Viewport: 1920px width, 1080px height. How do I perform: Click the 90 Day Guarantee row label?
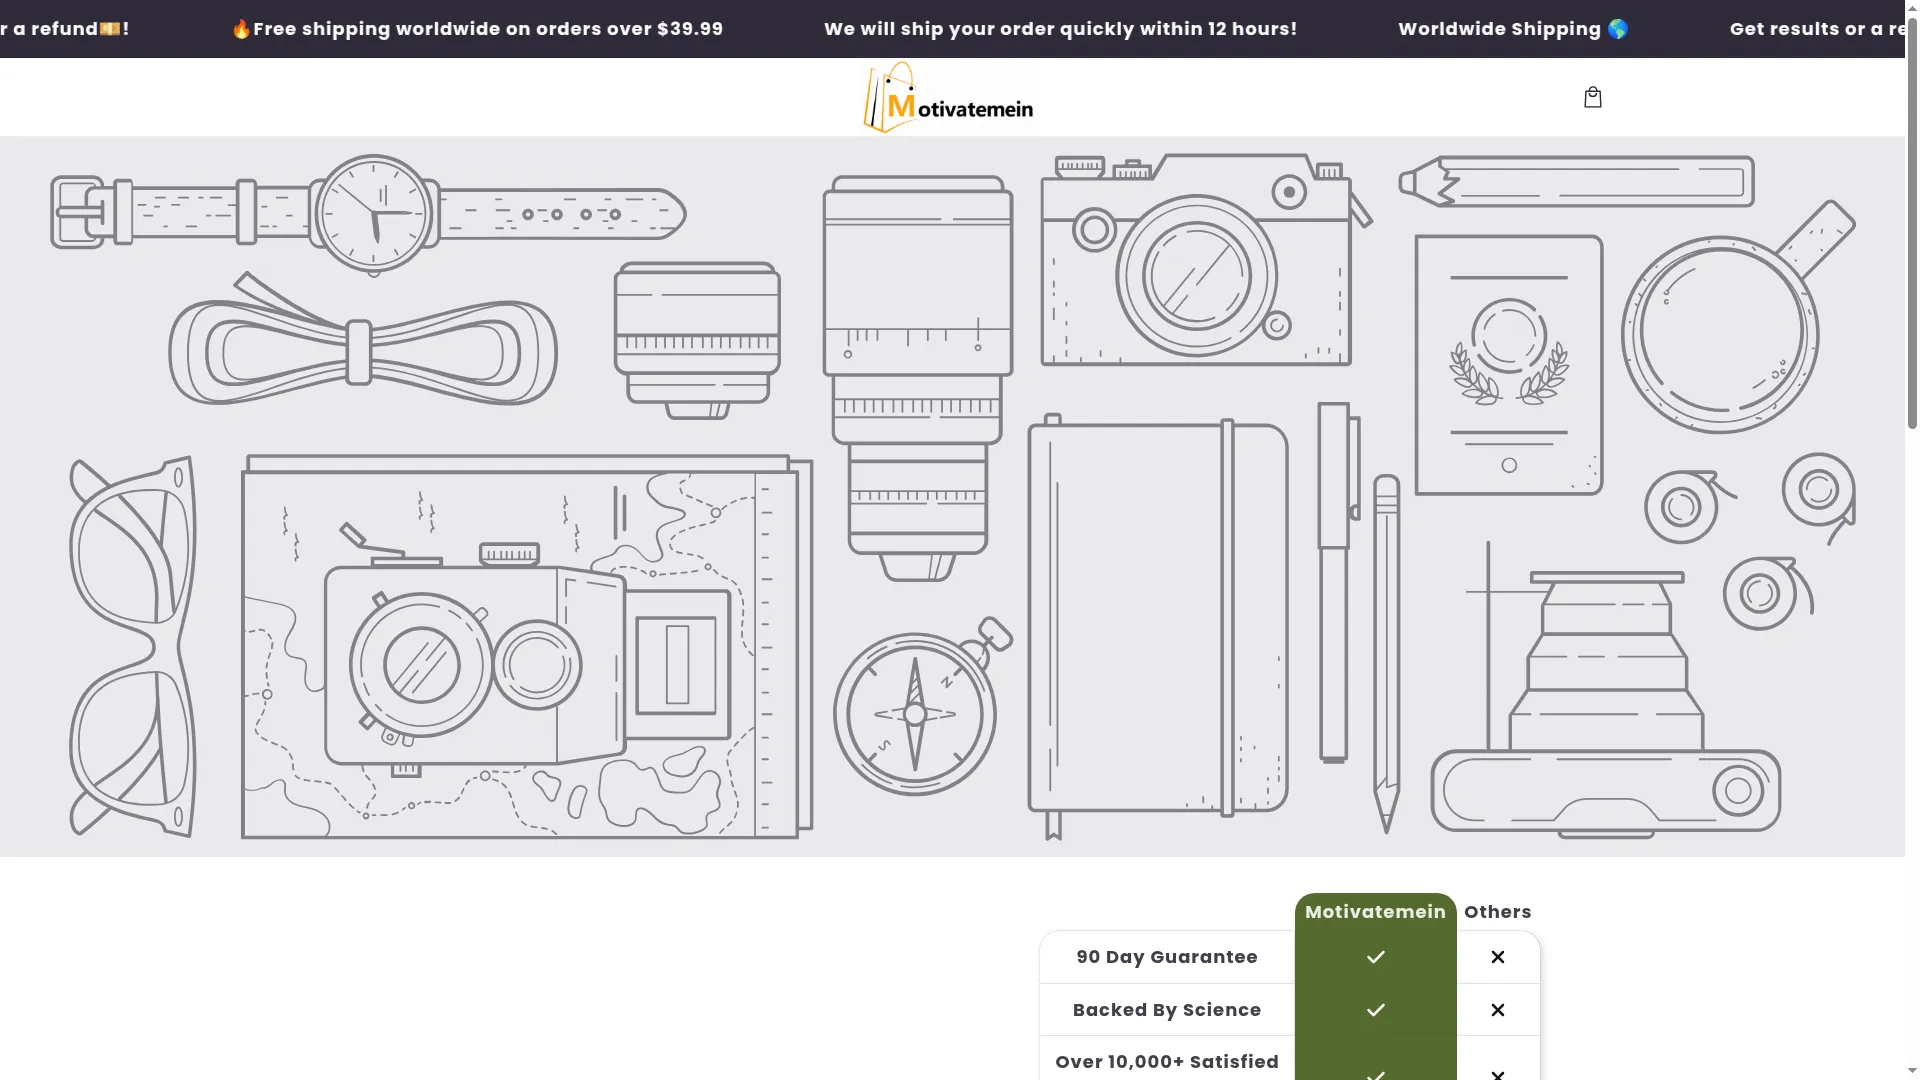1167,957
